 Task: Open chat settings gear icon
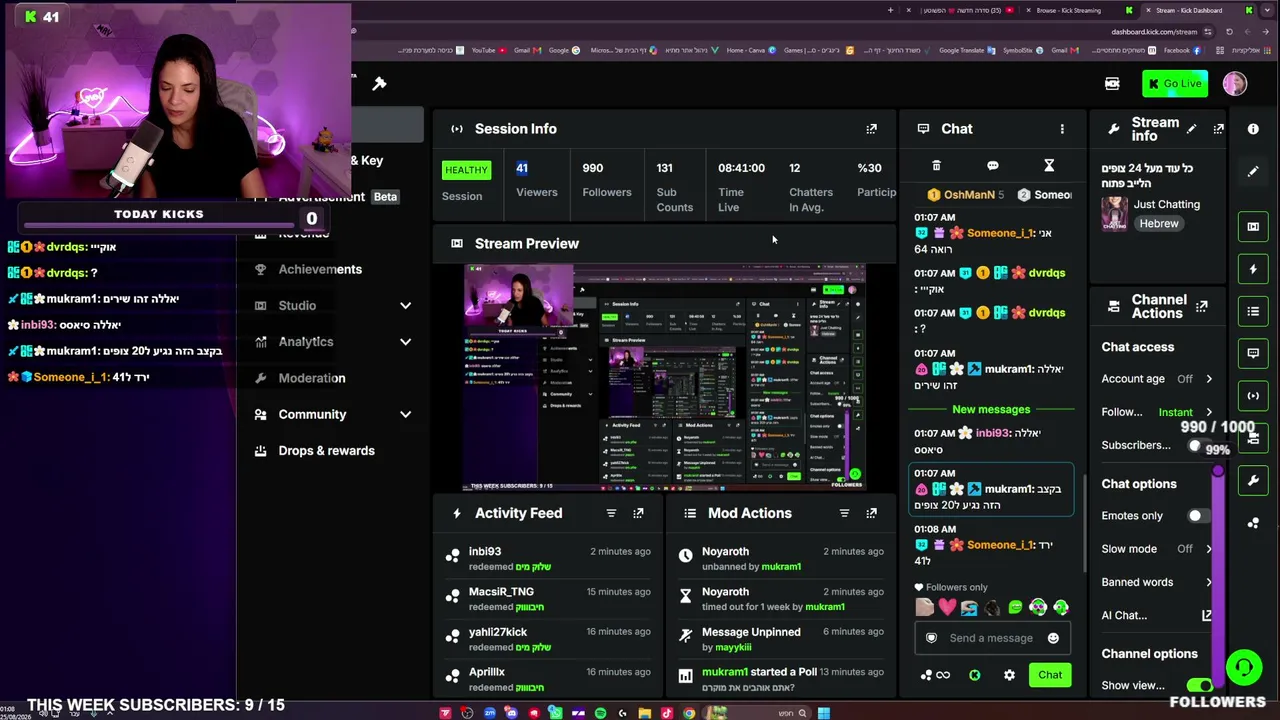pyautogui.click(x=1009, y=675)
